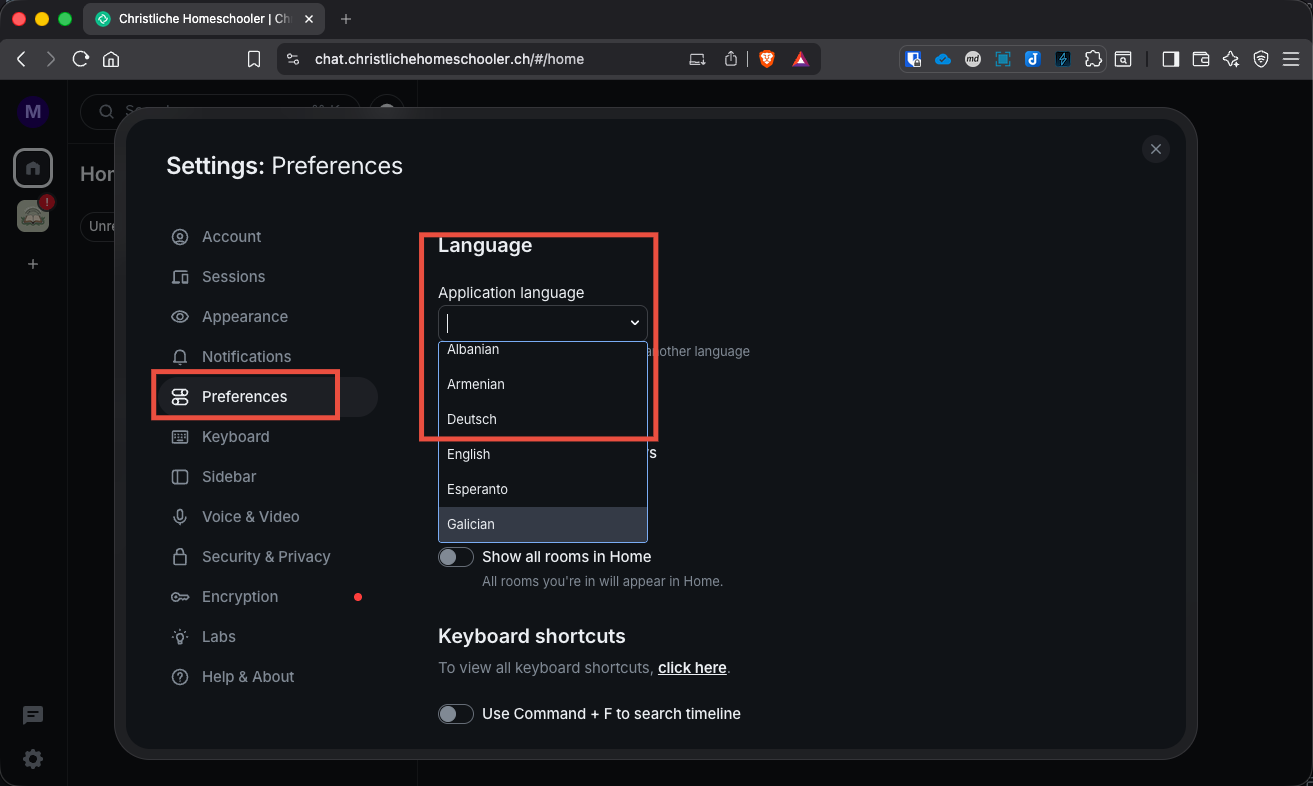This screenshot has height=786, width=1313.
Task: Toggle Show all rooms in Home
Action: pos(456,557)
